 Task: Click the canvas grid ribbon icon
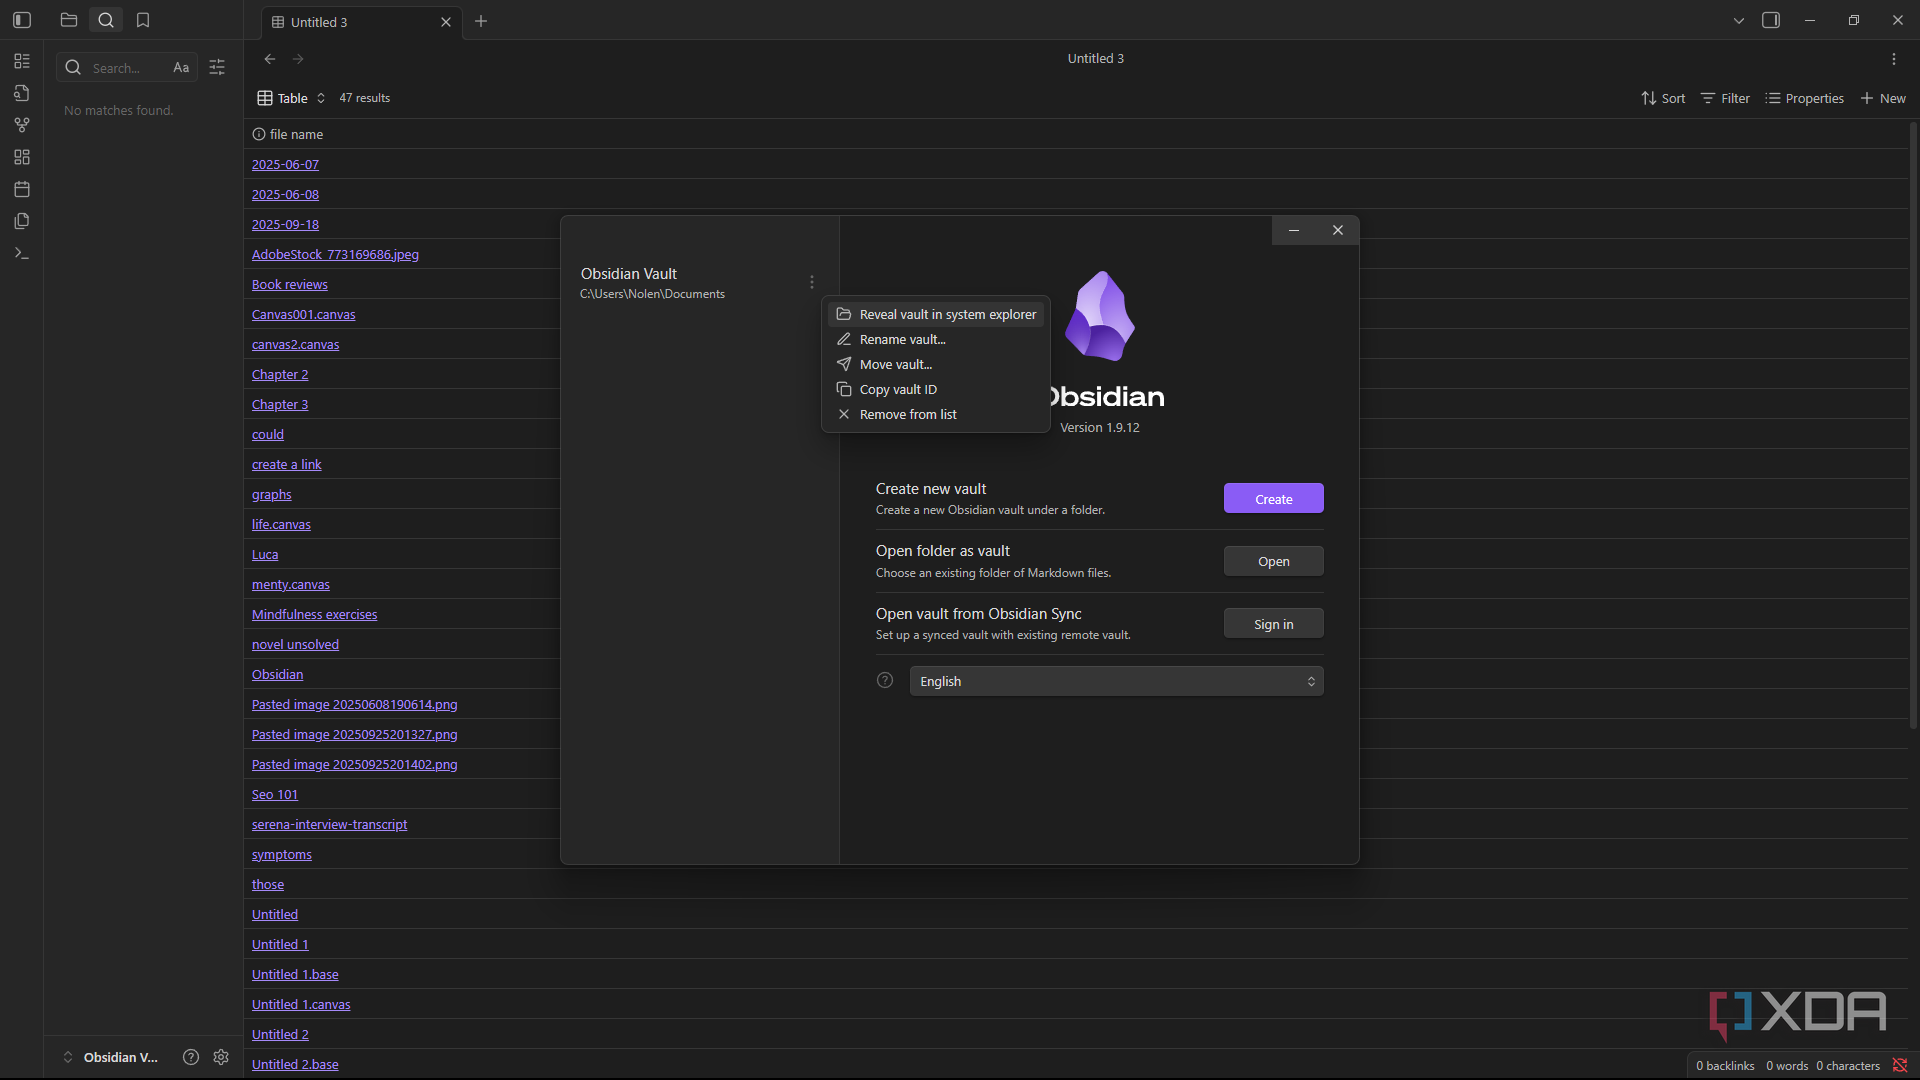click(22, 157)
